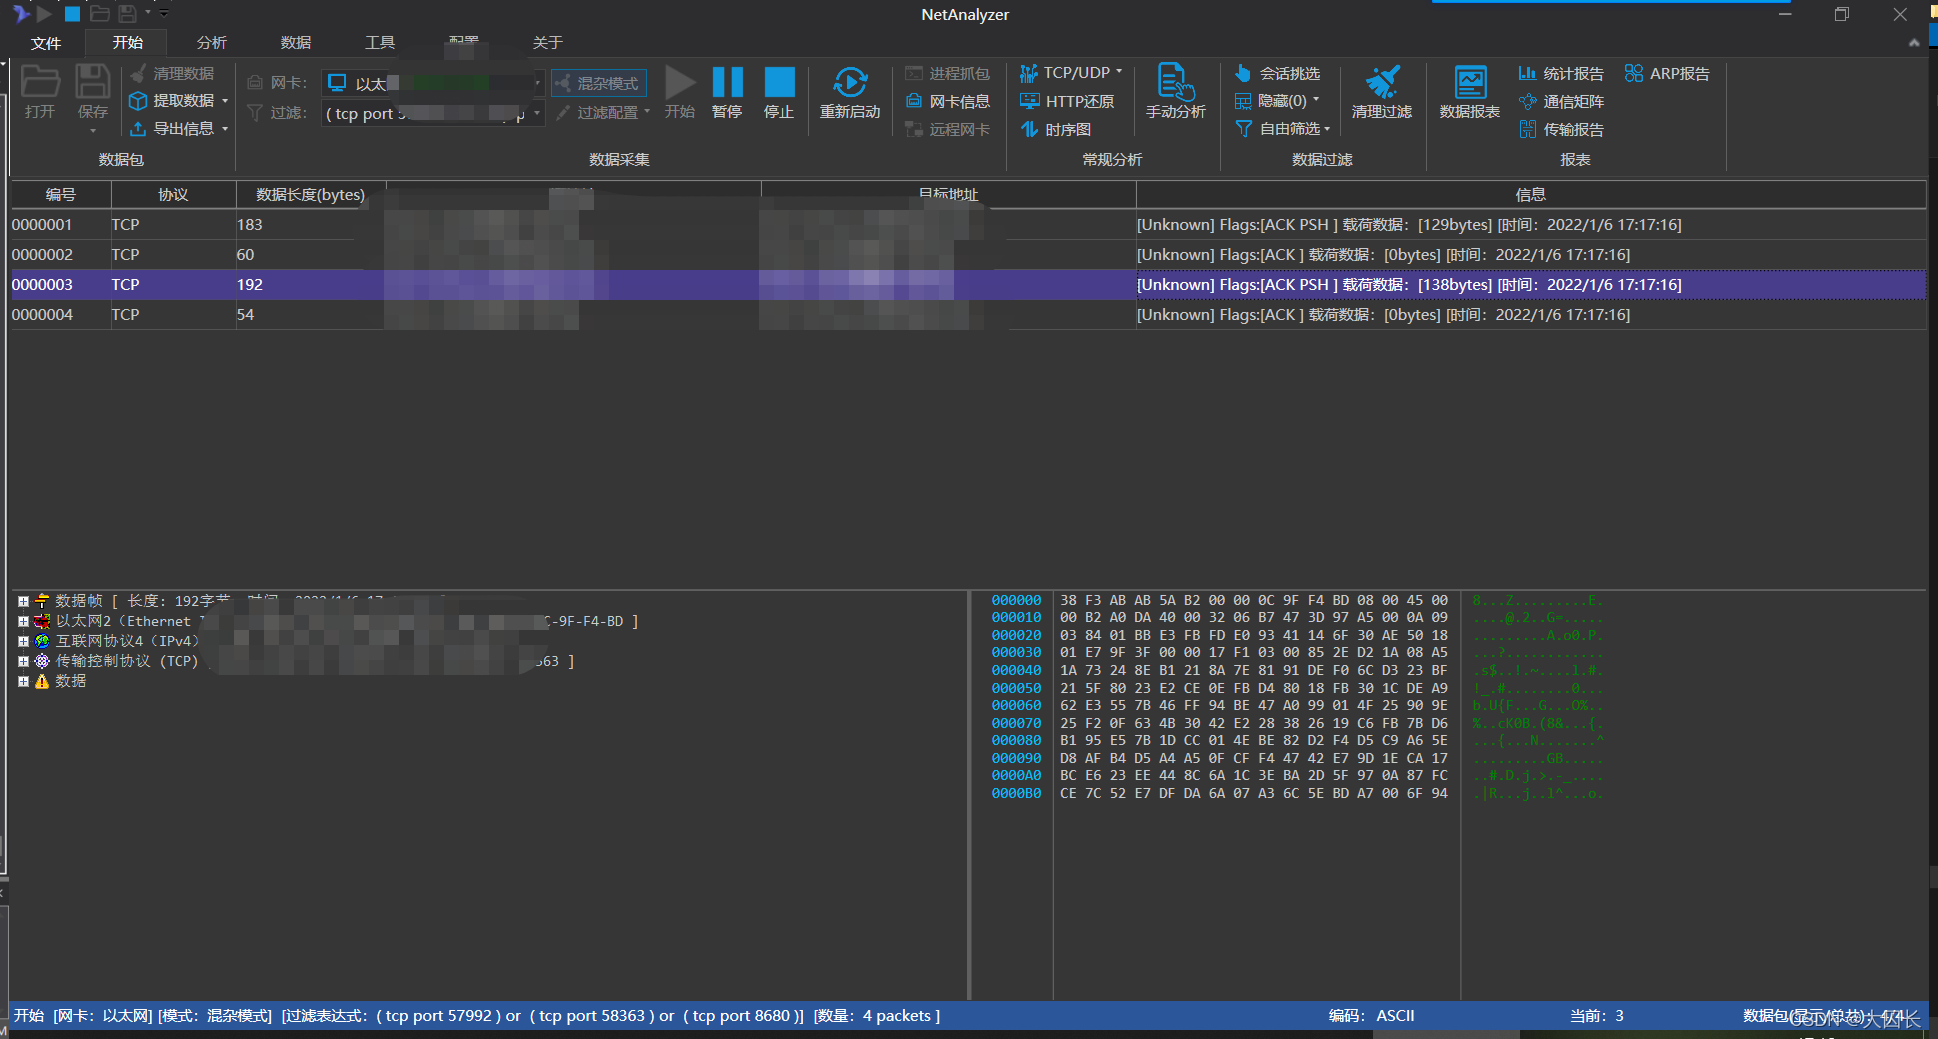The image size is (1938, 1039).
Task: Expand the TCP/UDP dropdown
Action: point(1119,72)
